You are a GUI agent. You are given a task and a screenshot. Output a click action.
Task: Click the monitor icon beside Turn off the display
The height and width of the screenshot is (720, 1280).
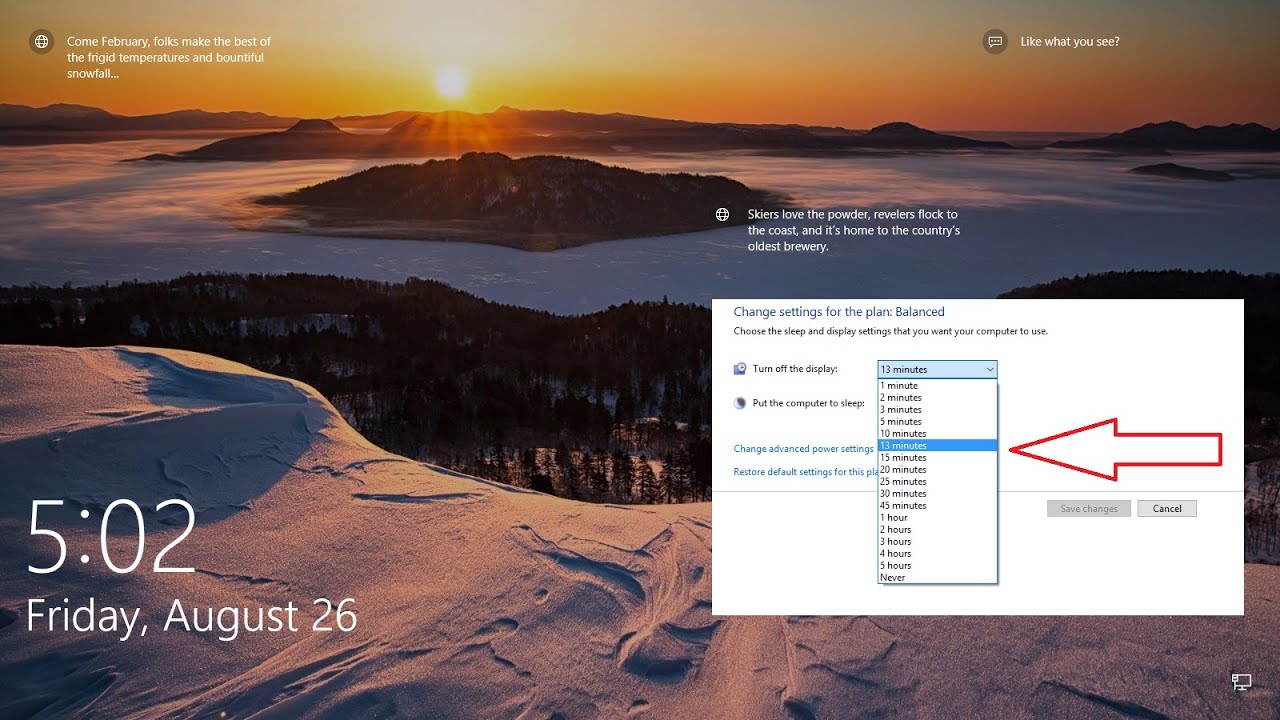coord(740,369)
